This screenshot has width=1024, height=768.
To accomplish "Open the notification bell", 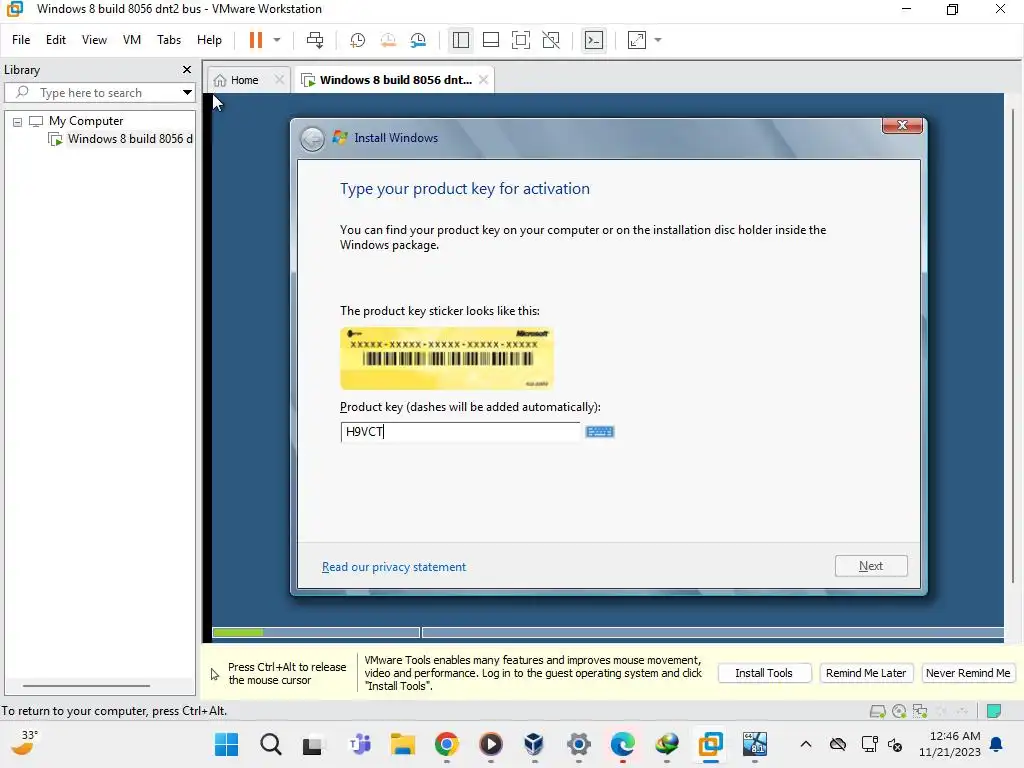I will click(997, 744).
